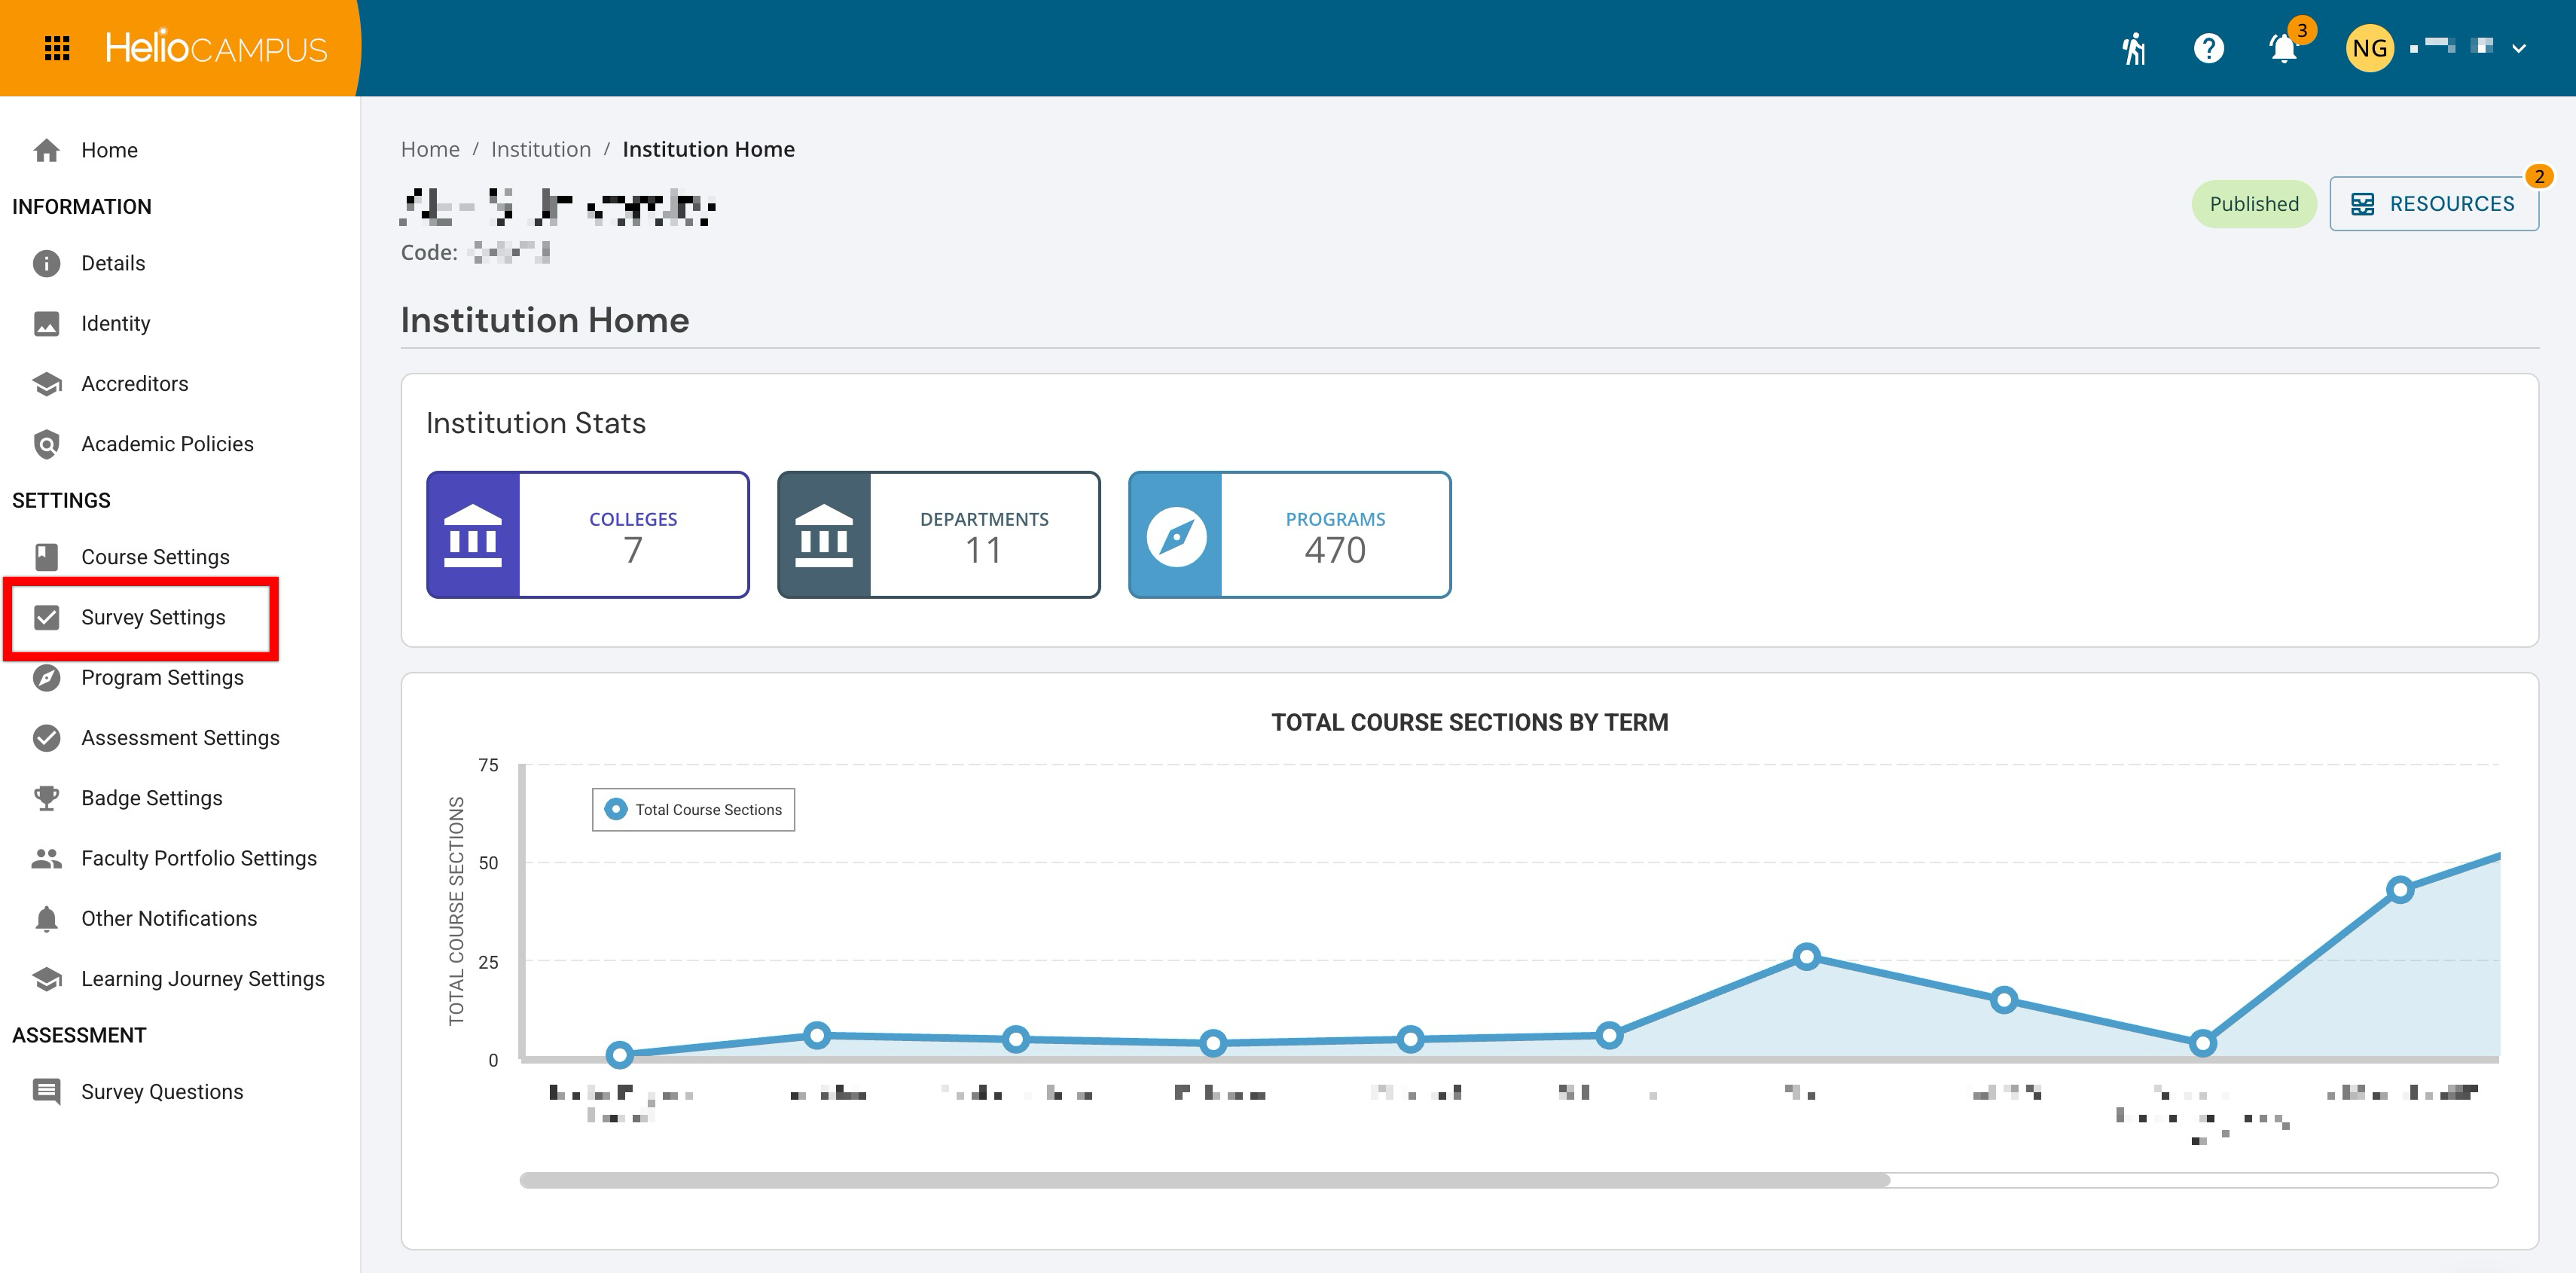Click the NG user avatar
This screenshot has width=2576, height=1273.
(x=2369, y=48)
